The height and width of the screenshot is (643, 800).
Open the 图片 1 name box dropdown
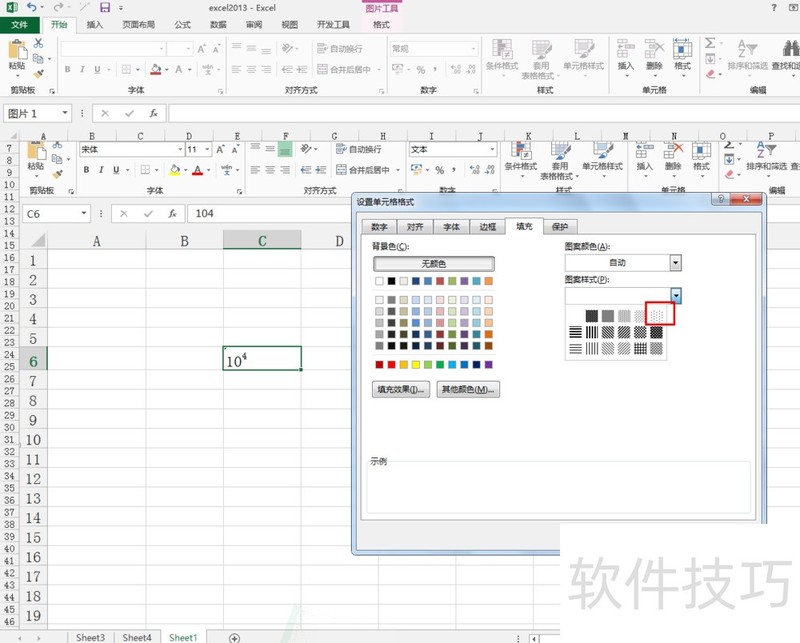click(x=65, y=113)
